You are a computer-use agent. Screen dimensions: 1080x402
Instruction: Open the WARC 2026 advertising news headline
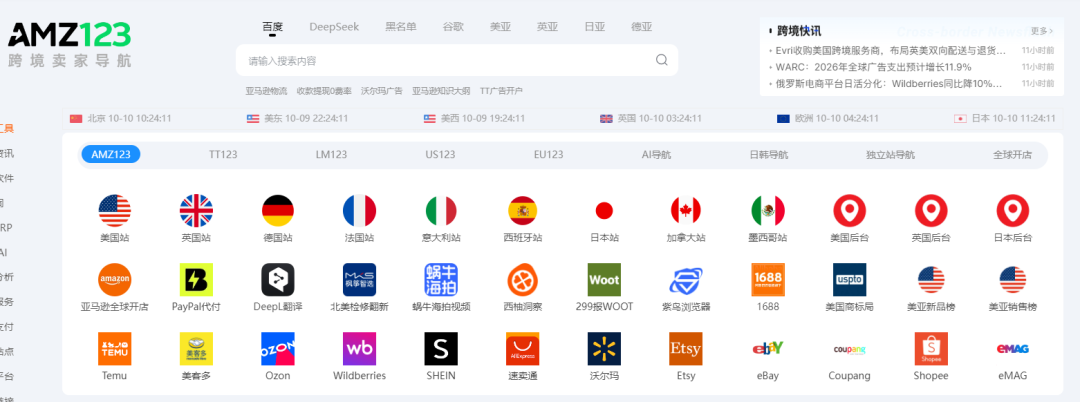point(873,67)
